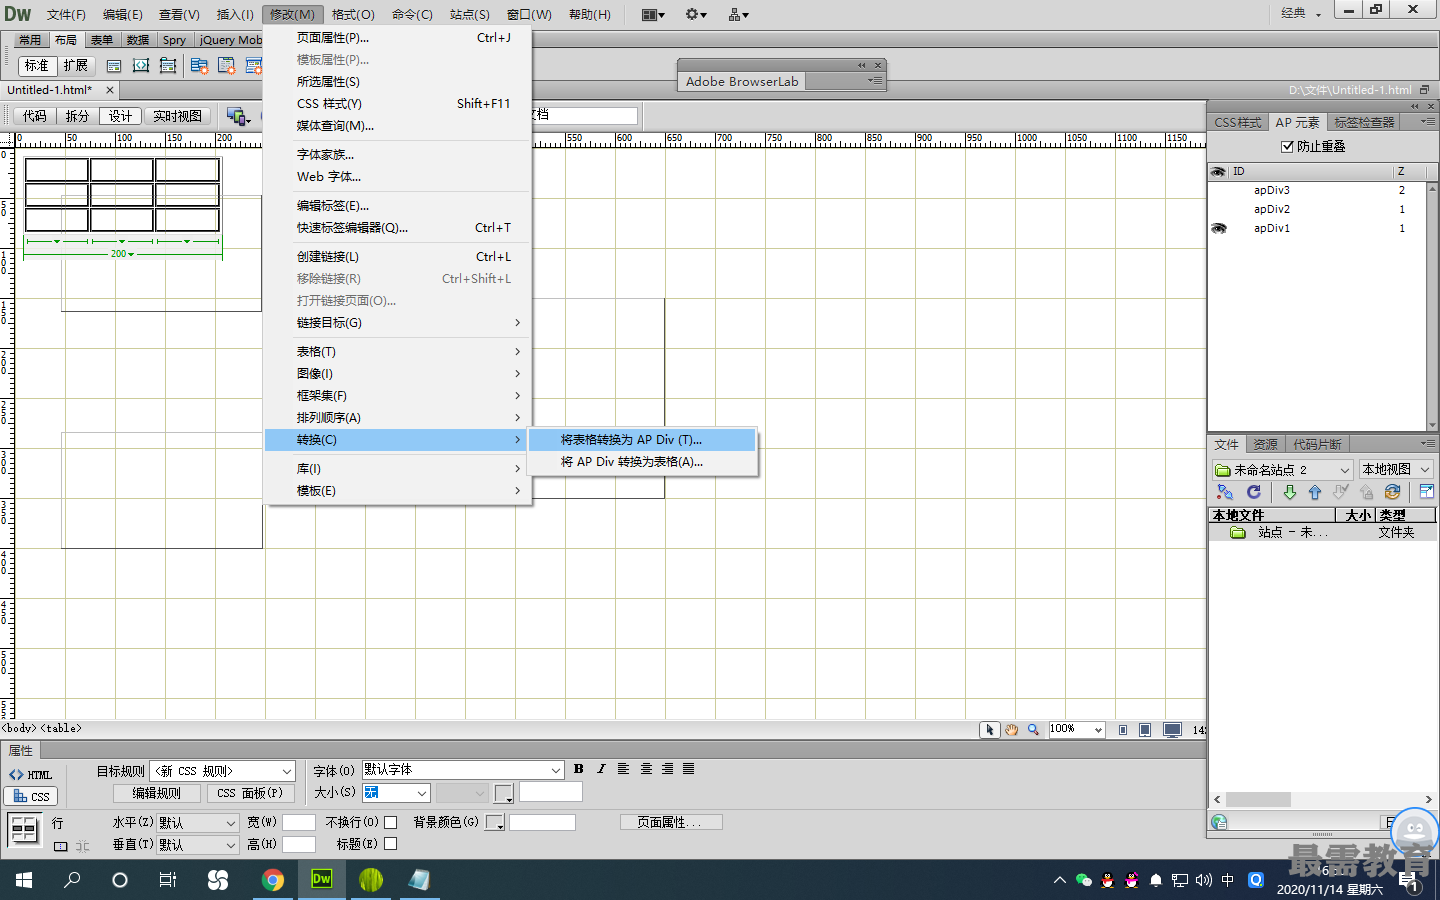The width and height of the screenshot is (1440, 900).
Task: Select Expanded layout mode
Action: pos(76,66)
